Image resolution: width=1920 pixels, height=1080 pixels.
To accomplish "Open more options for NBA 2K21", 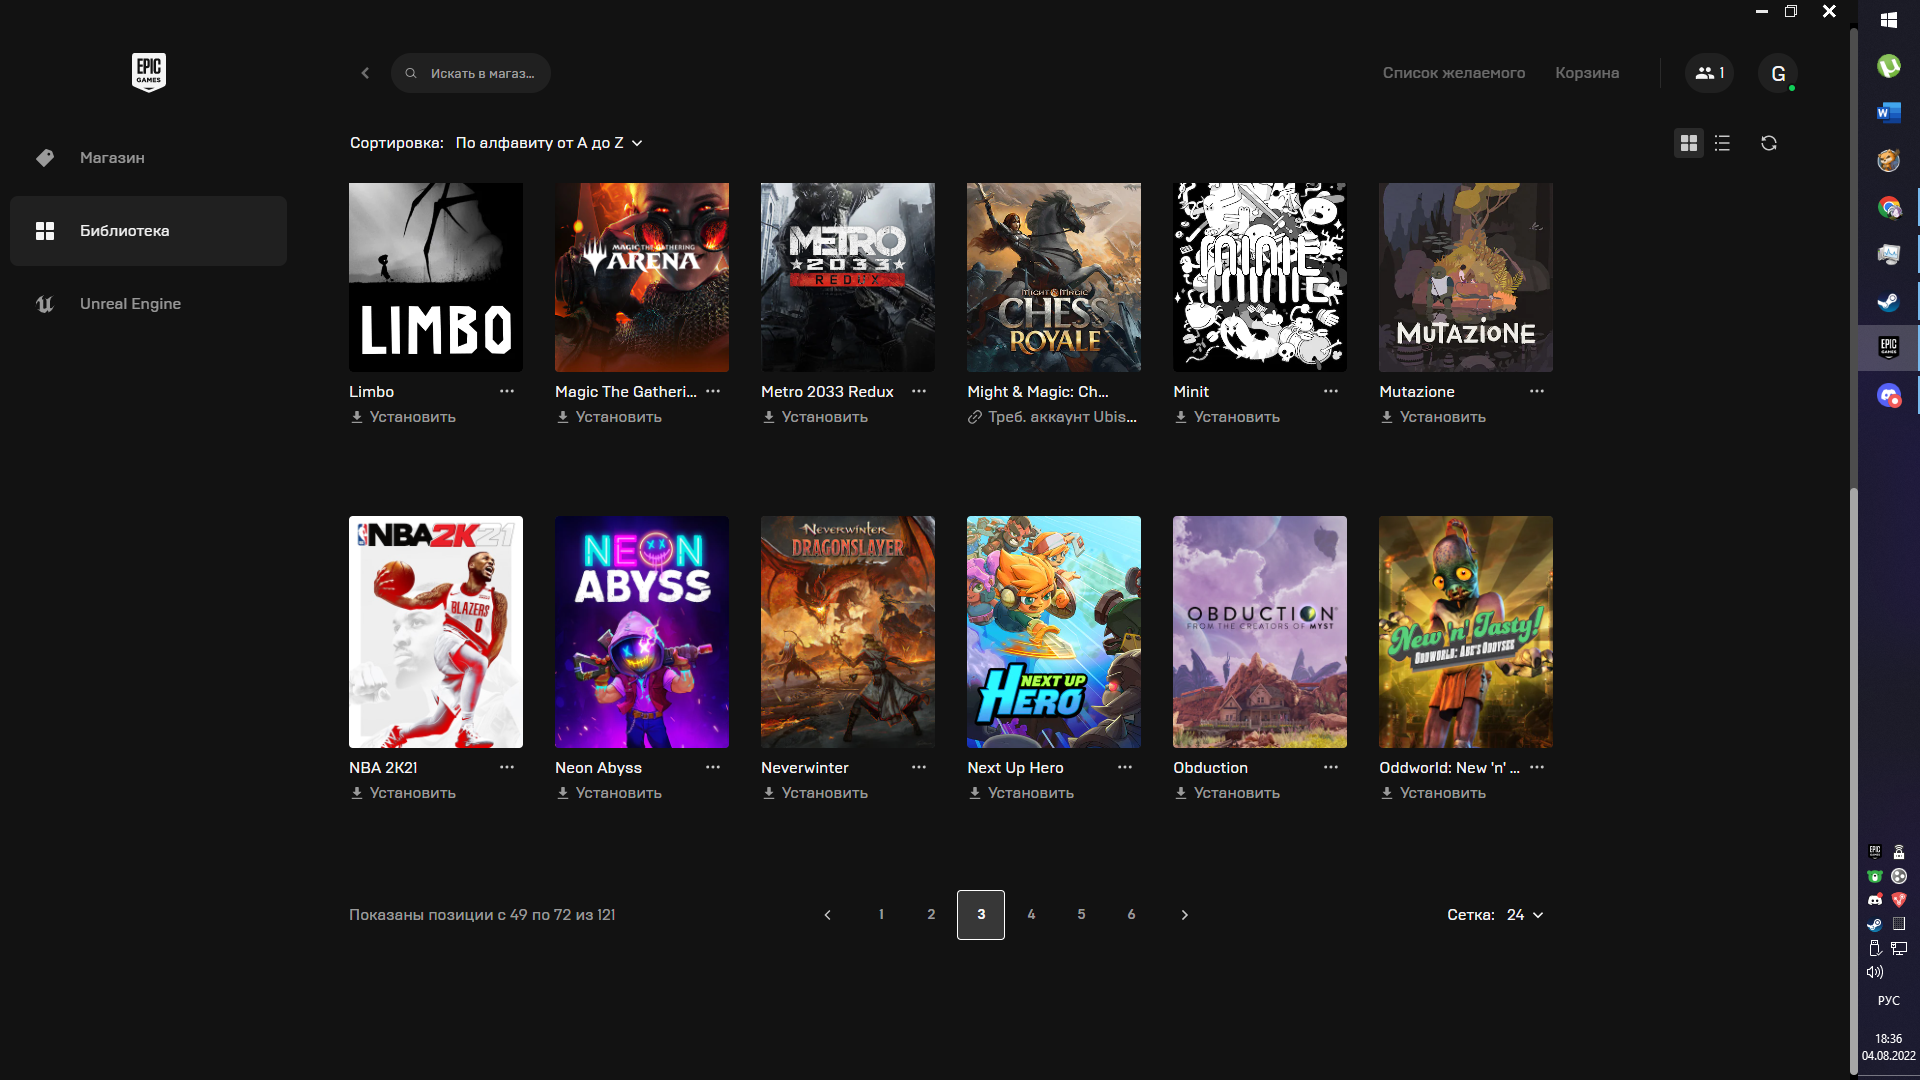I will [x=507, y=767].
